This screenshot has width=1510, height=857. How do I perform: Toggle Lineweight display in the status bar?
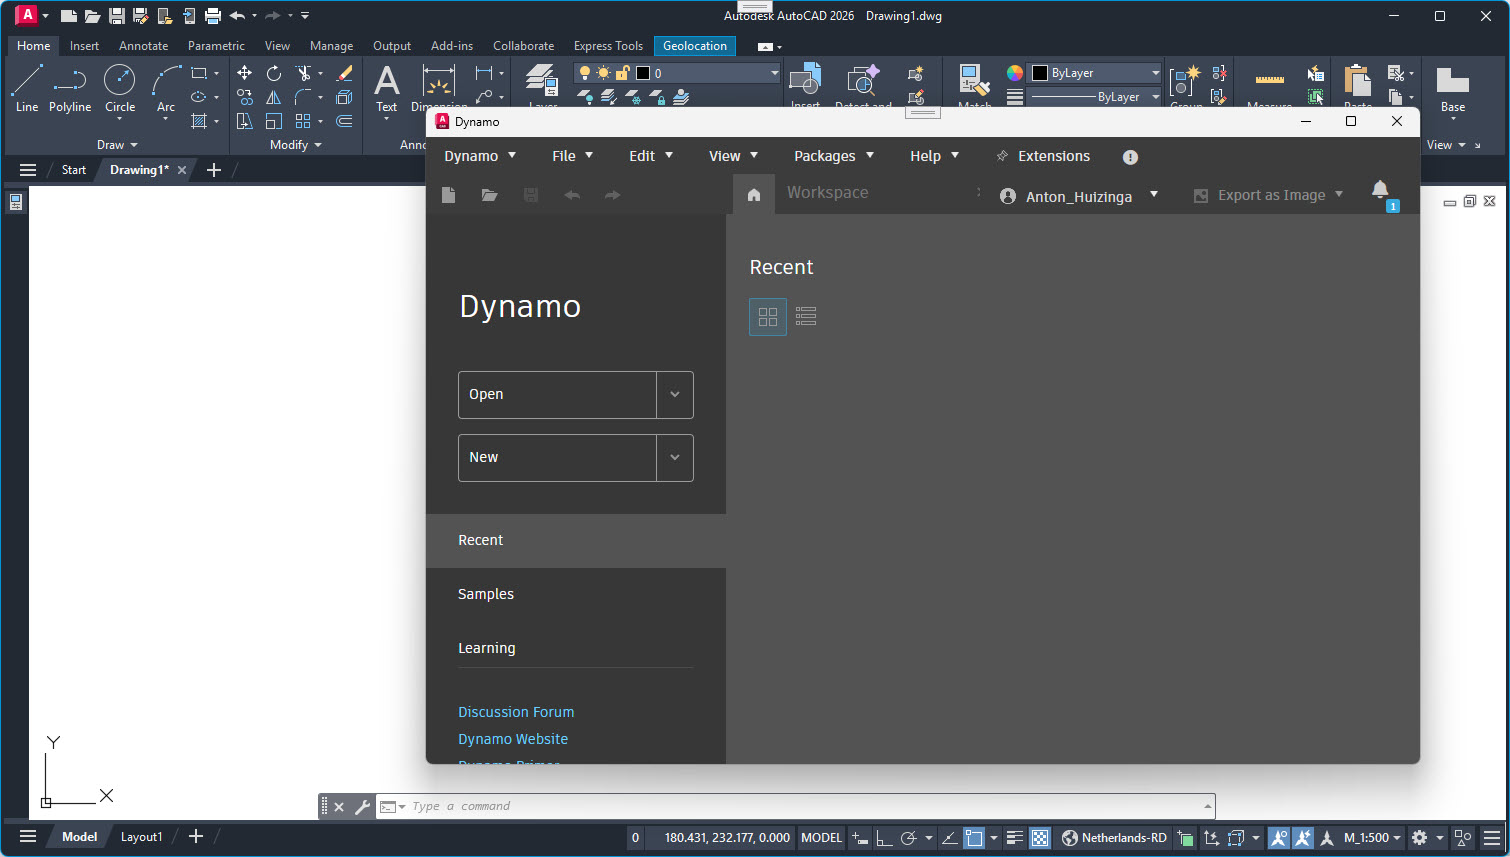point(1015,838)
